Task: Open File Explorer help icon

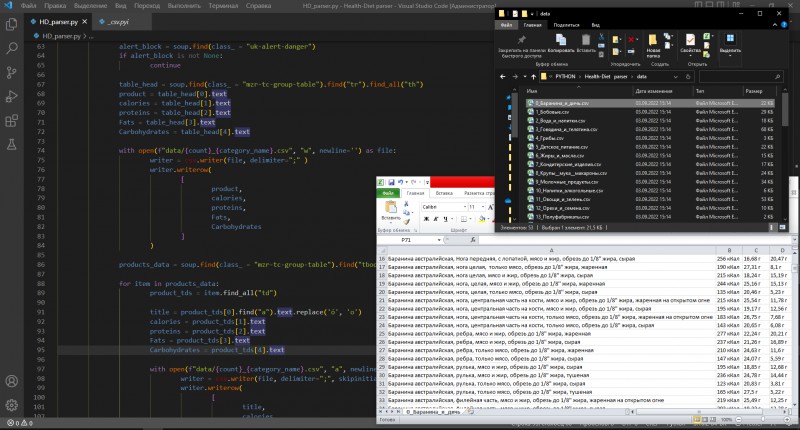Action: pyautogui.click(x=784, y=24)
